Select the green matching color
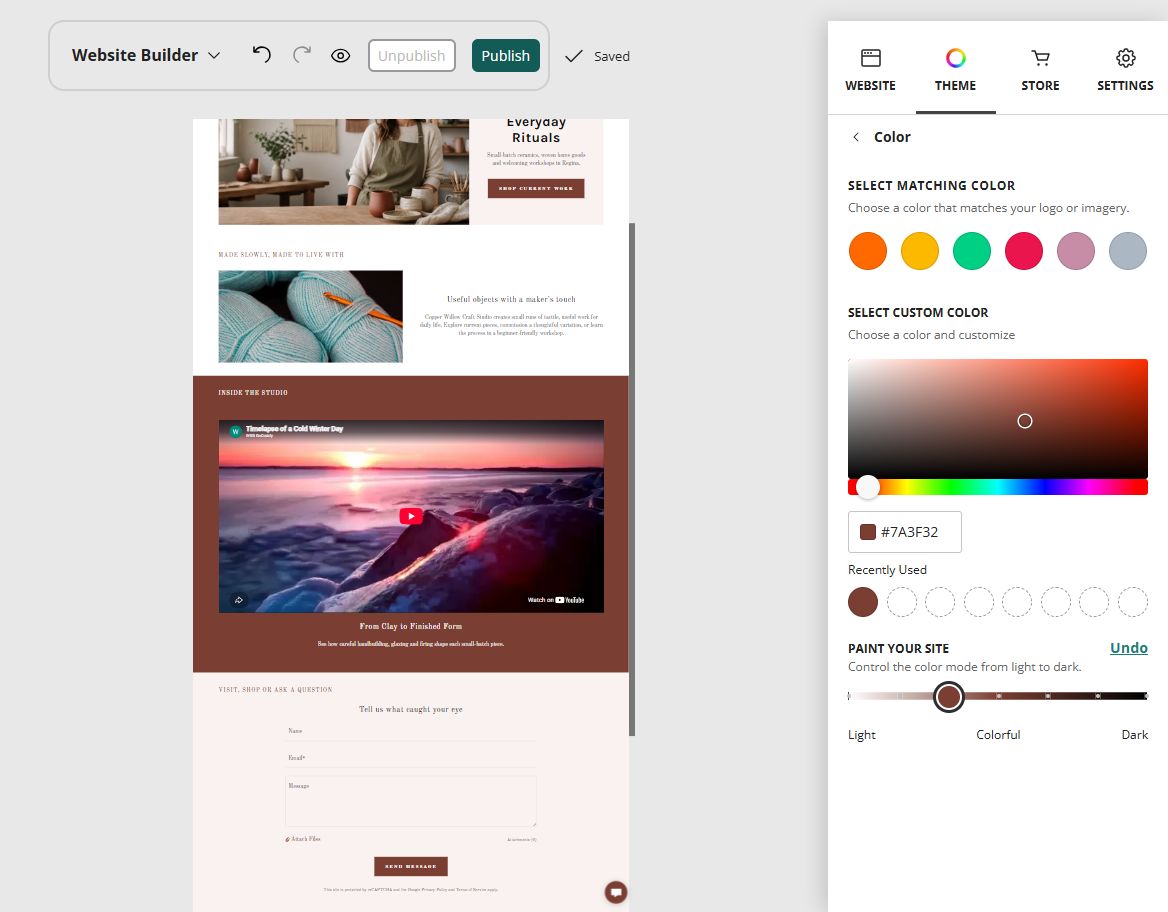Viewport: 1168px width, 912px height. tap(972, 250)
